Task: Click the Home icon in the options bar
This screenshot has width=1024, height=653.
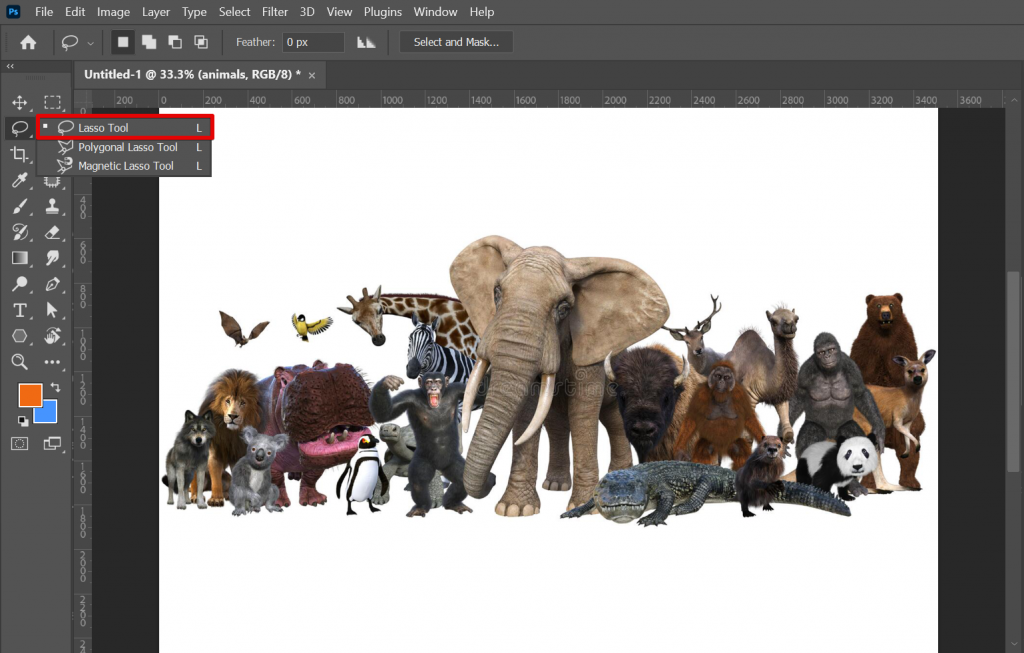Action: [x=27, y=42]
